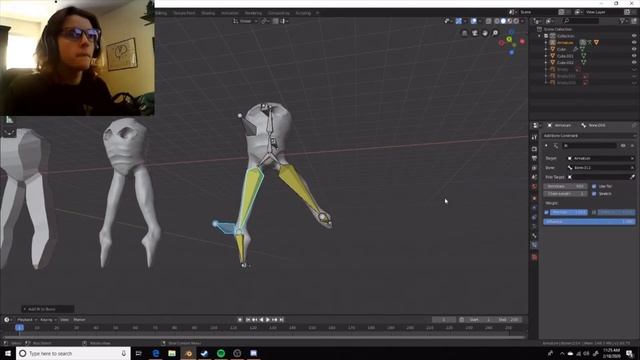Expand the Cube.001 item in outliner
The image size is (640, 360).
coord(546,56)
